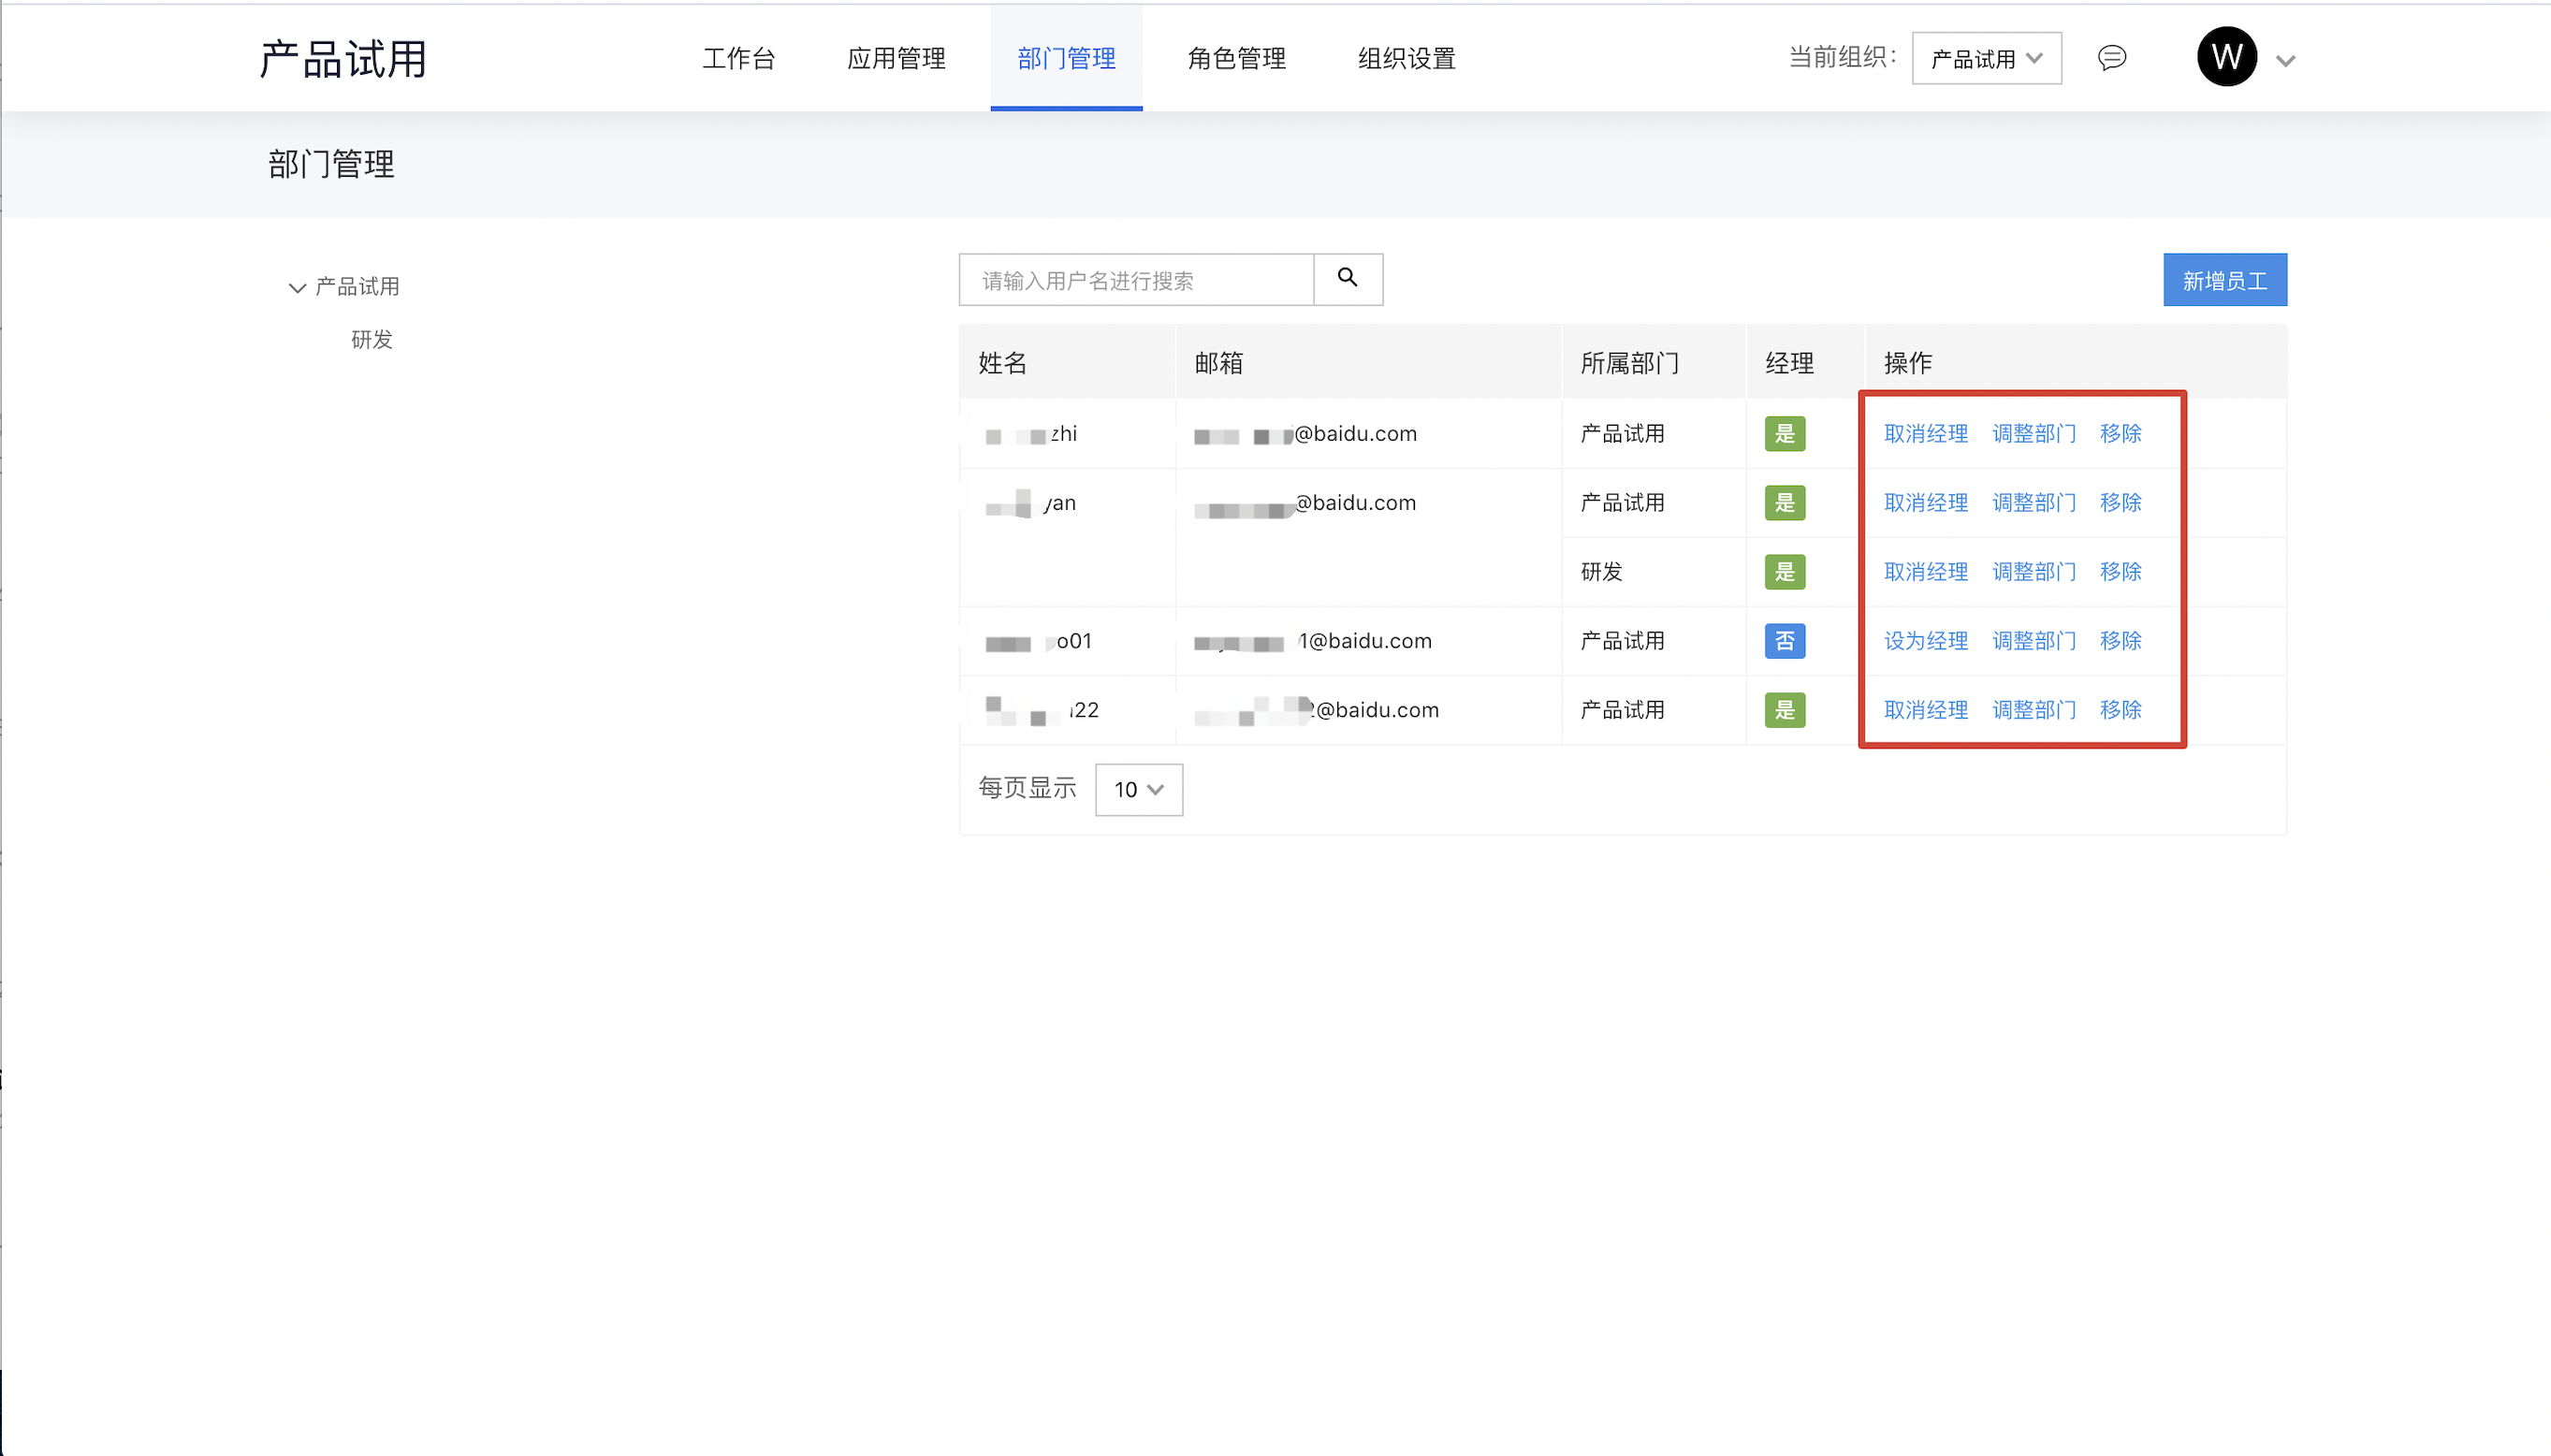Click 移除 in the 研发 department row

coord(2120,572)
